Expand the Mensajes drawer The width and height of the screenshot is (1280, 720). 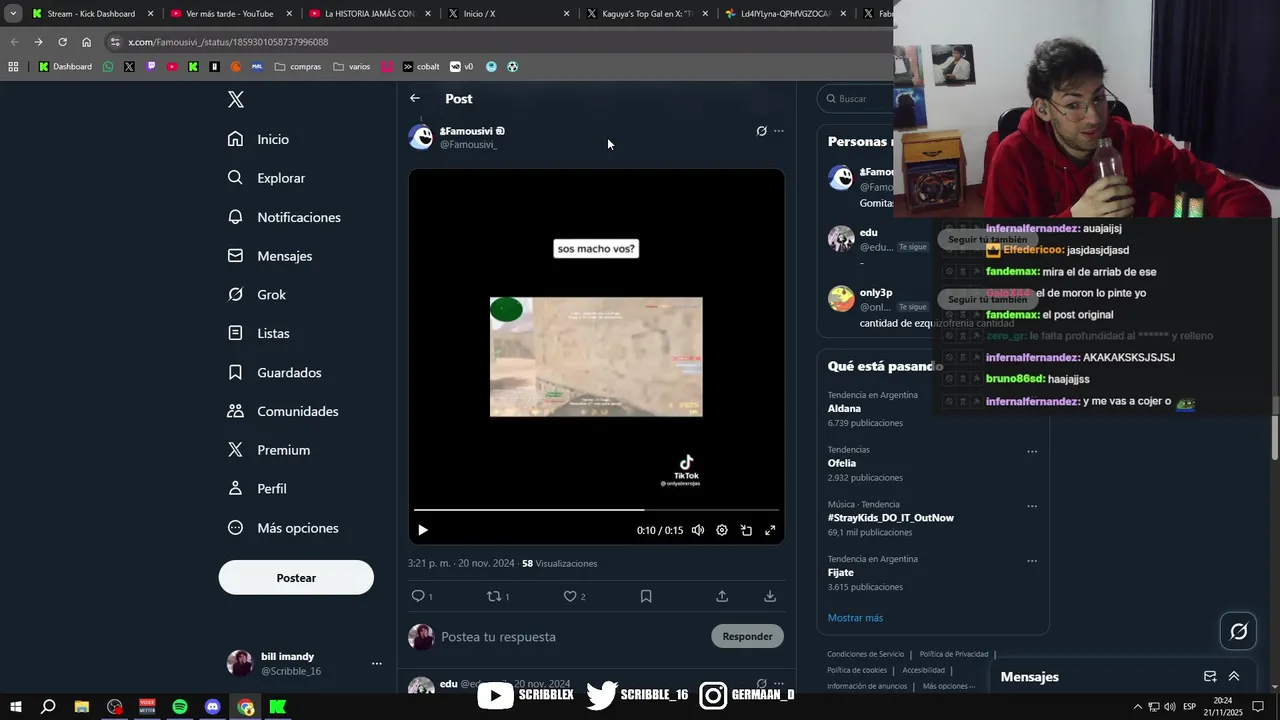pos(1234,676)
